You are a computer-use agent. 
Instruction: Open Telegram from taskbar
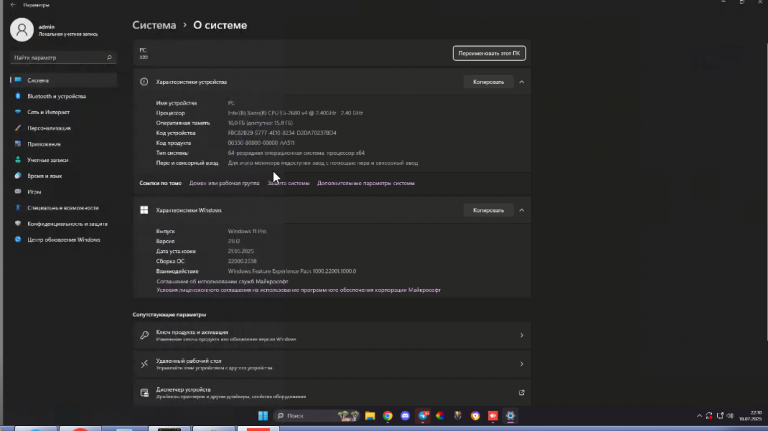pyautogui.click(x=423, y=416)
